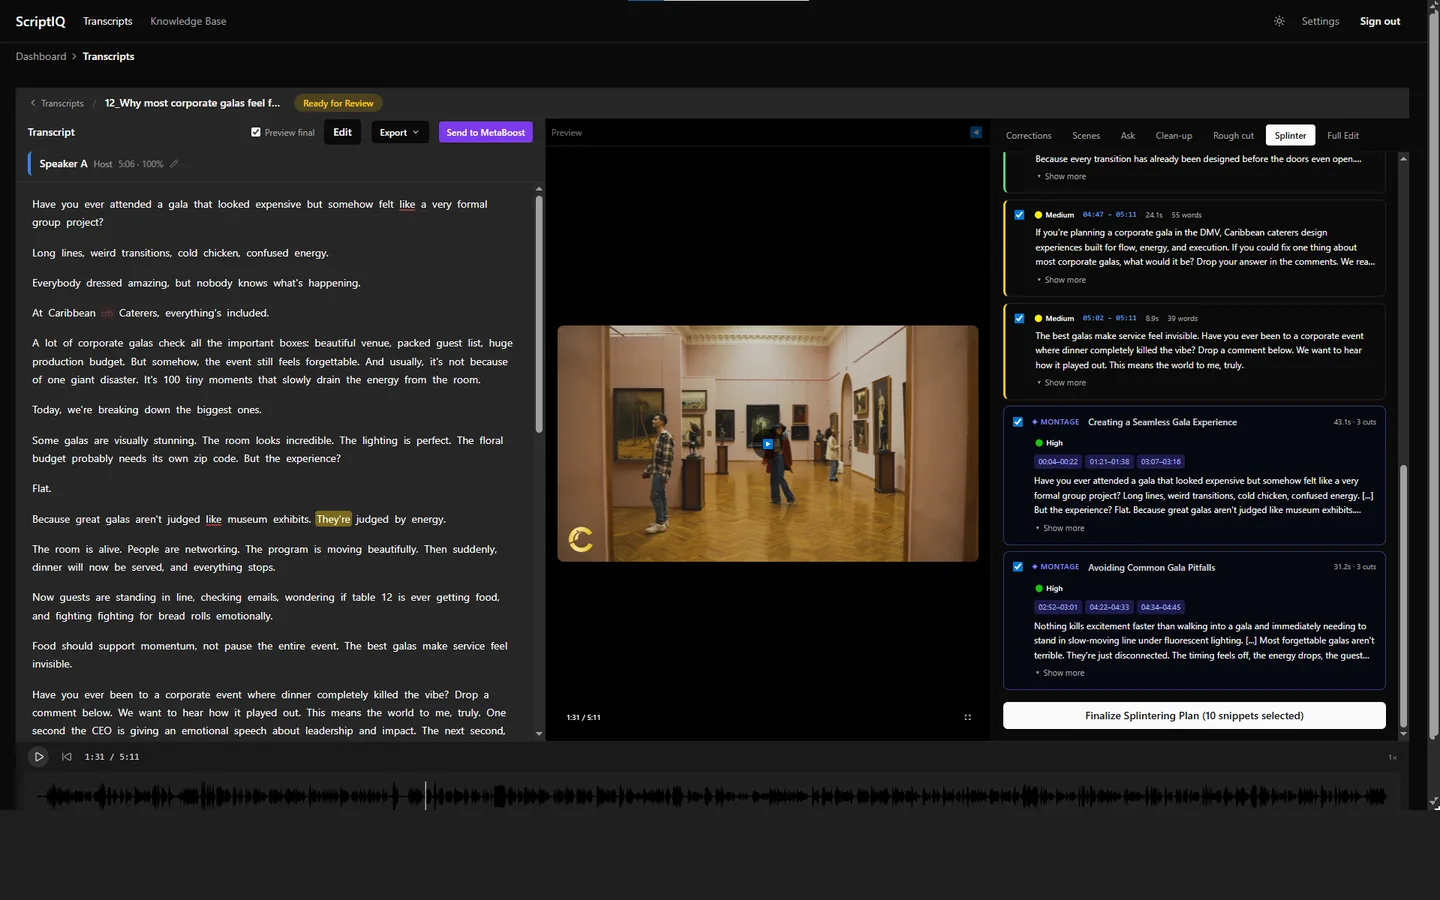The image size is (1440, 900).
Task: Skip back to the start of audio
Action: pos(67,757)
